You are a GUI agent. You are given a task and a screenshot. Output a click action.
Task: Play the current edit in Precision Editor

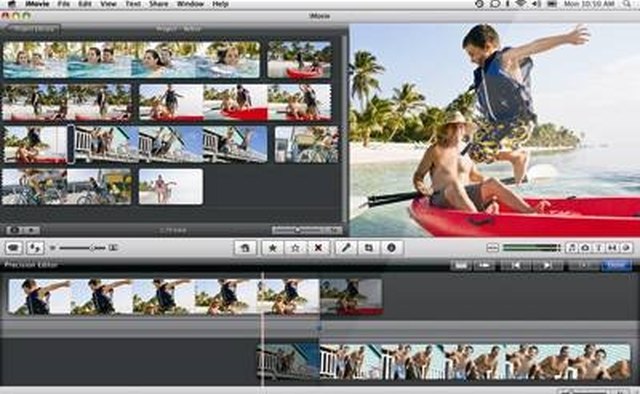(x=584, y=265)
